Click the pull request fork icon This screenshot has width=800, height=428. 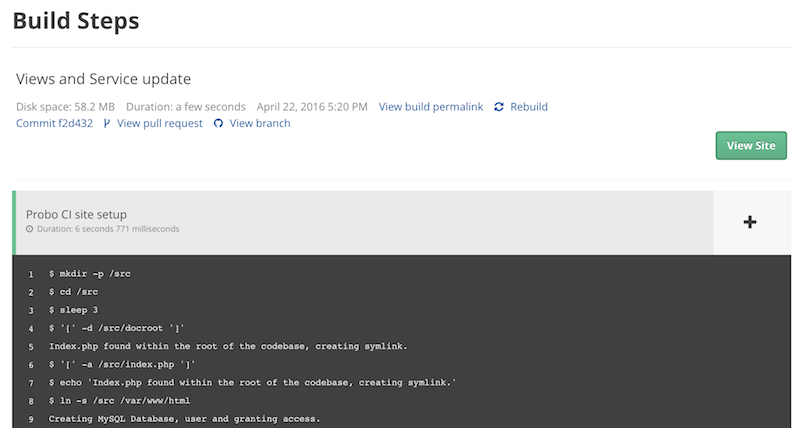click(x=107, y=124)
